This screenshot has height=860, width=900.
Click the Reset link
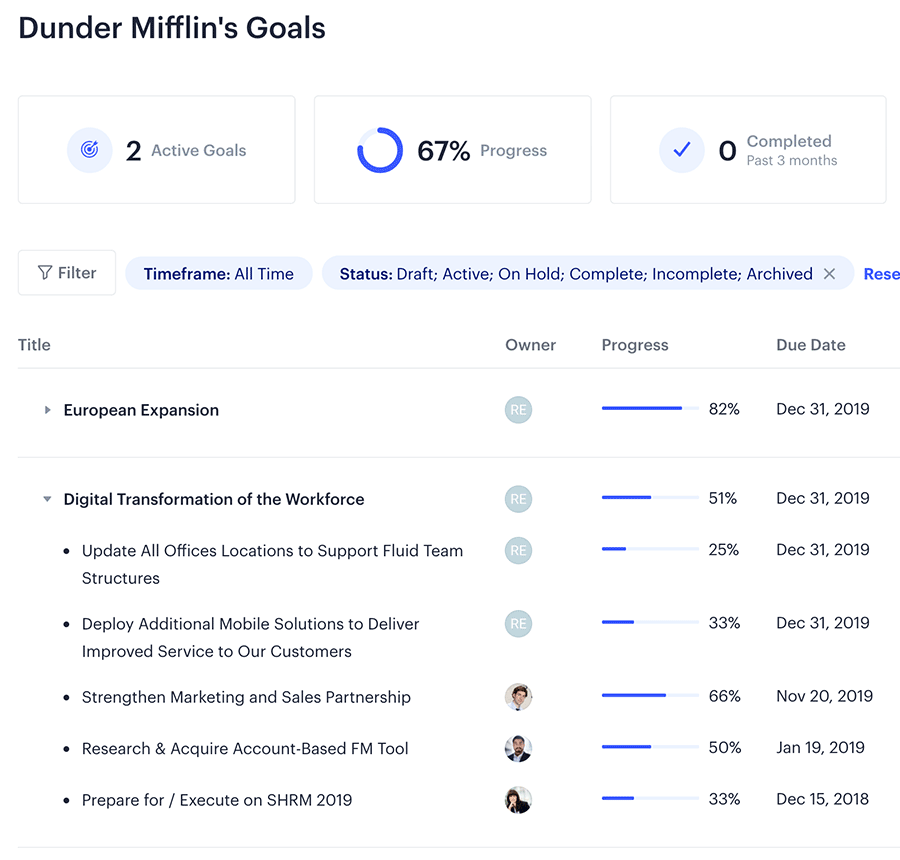tap(882, 274)
